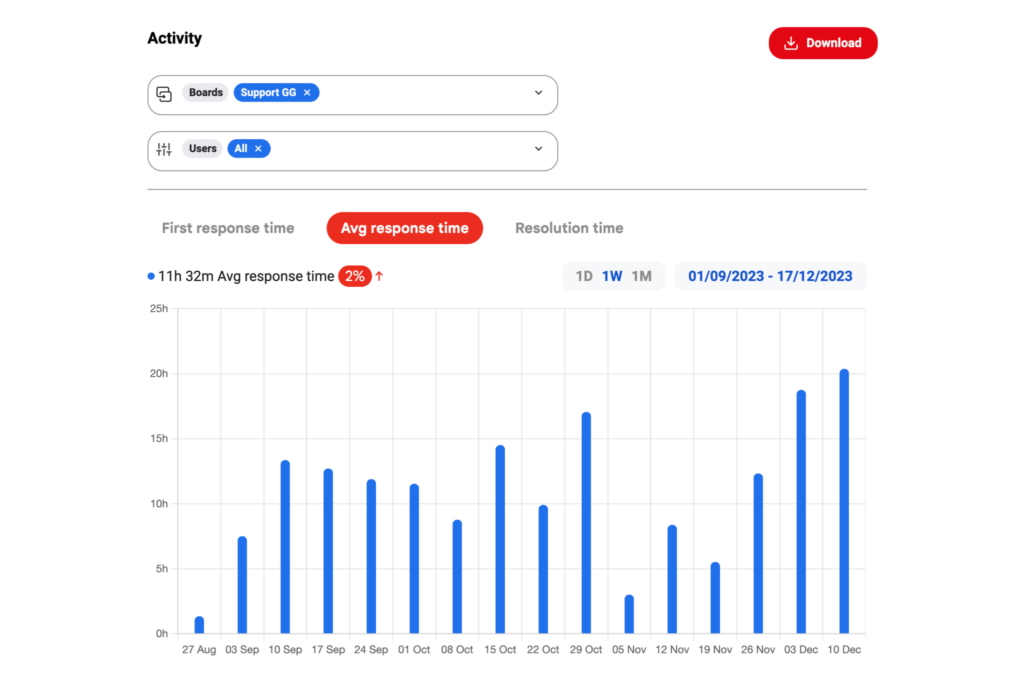Remove the Support GG board tag
Viewport: 1024px width, 683px height.
click(x=307, y=93)
